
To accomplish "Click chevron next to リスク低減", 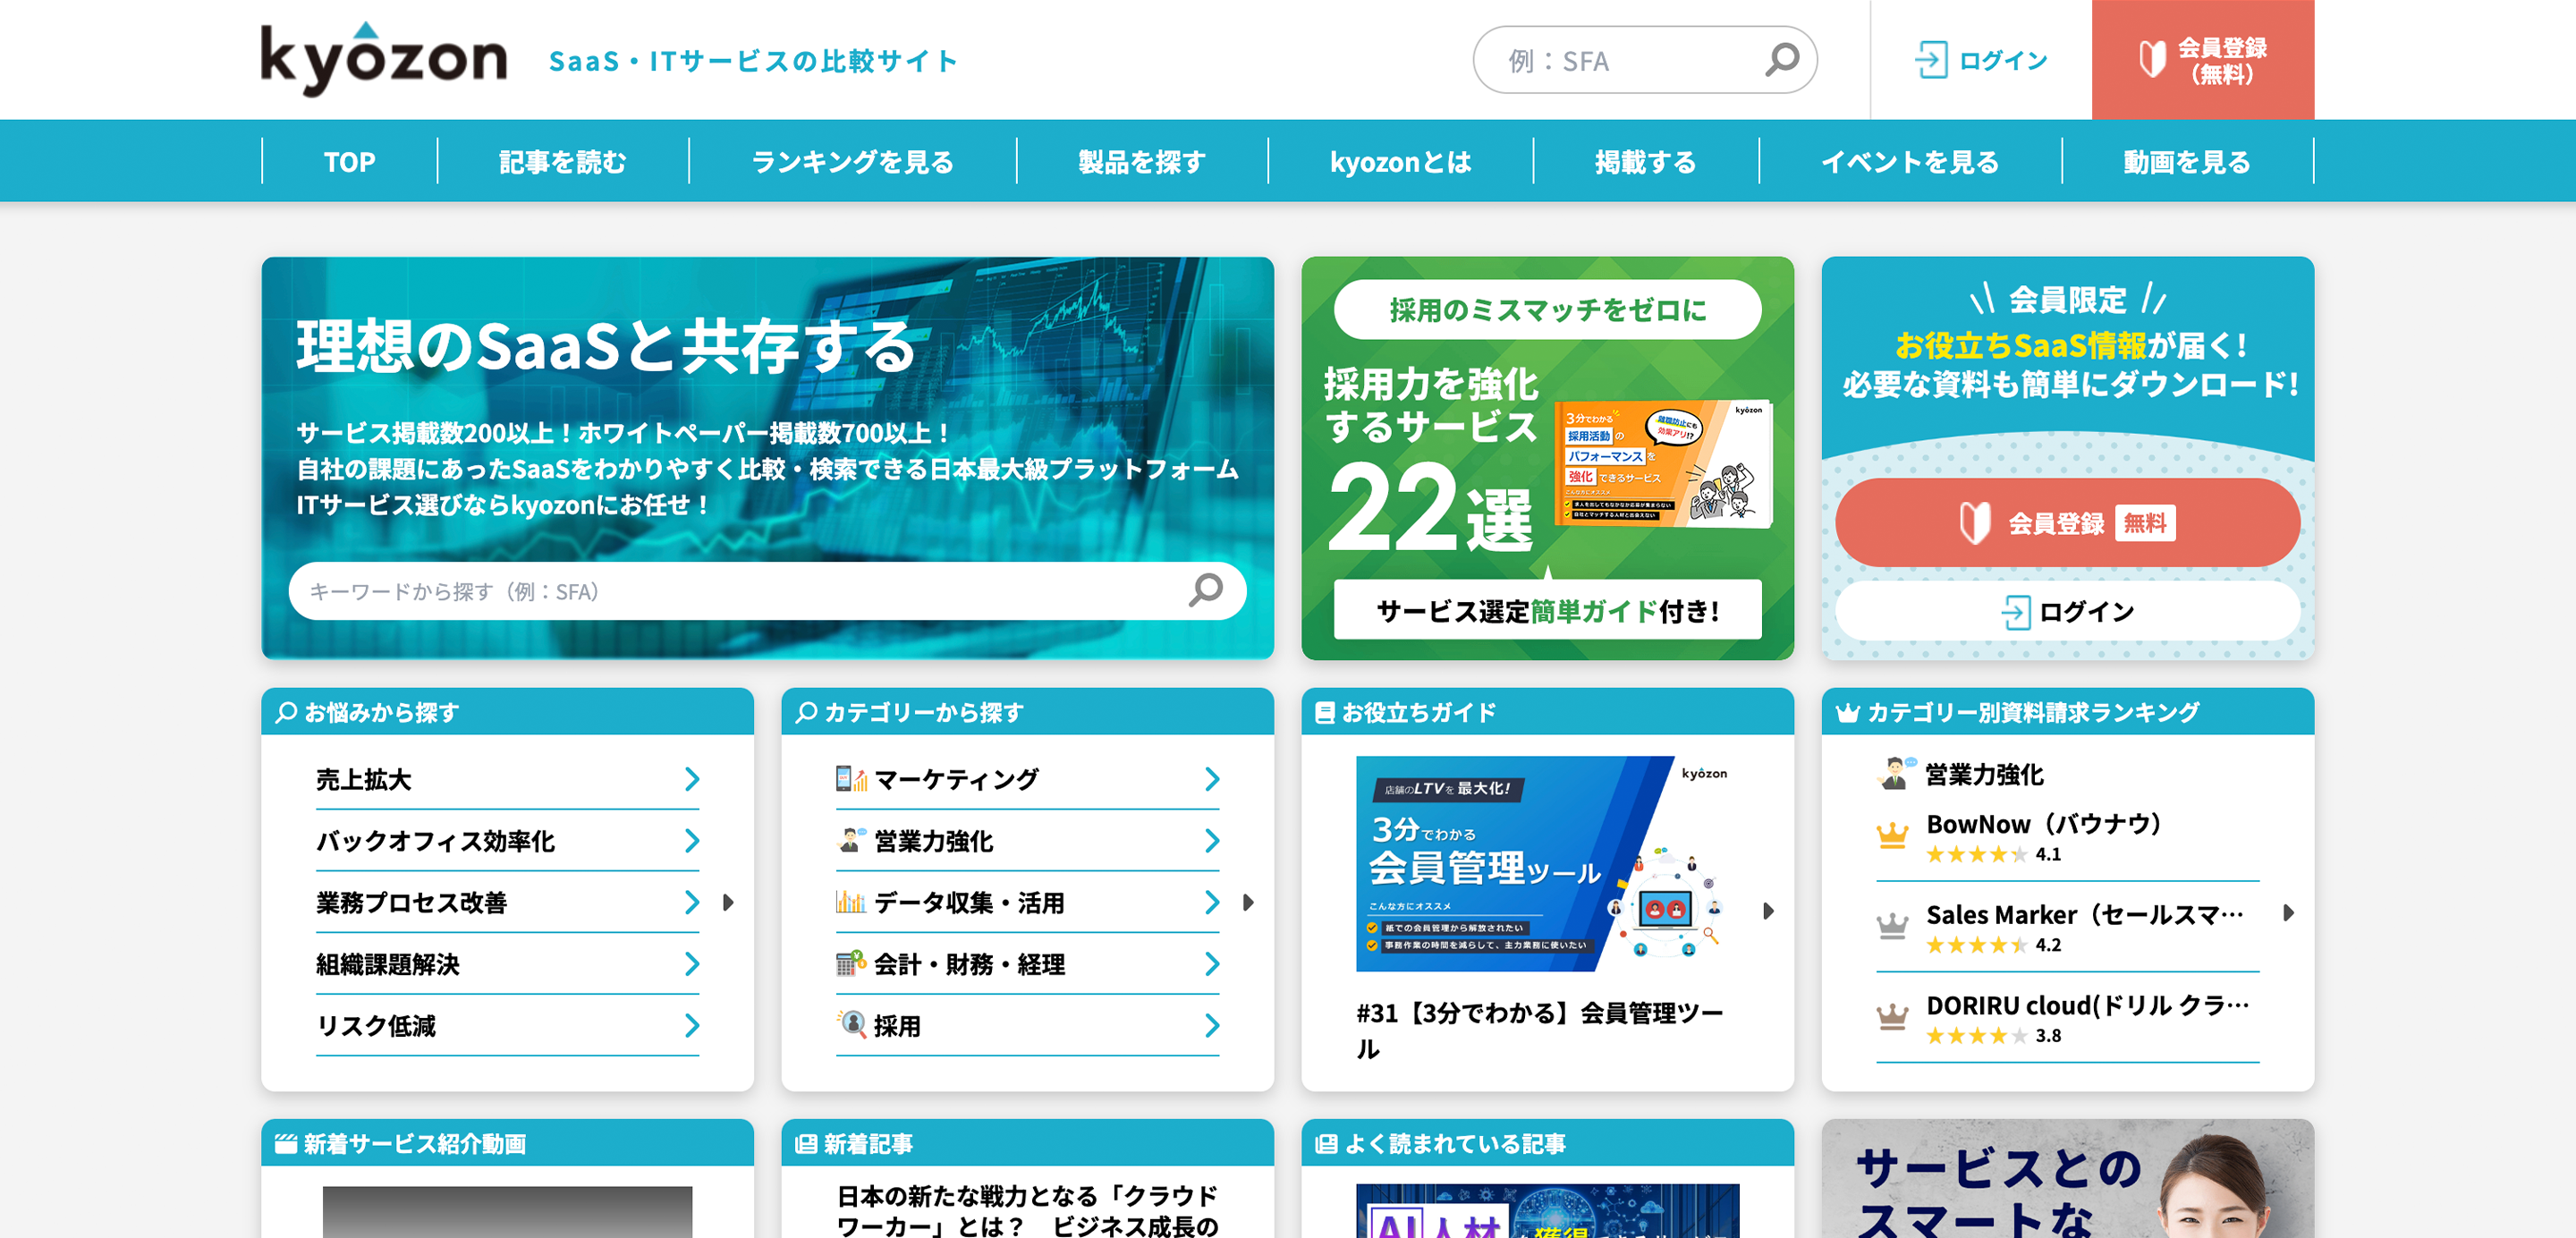I will click(691, 1025).
